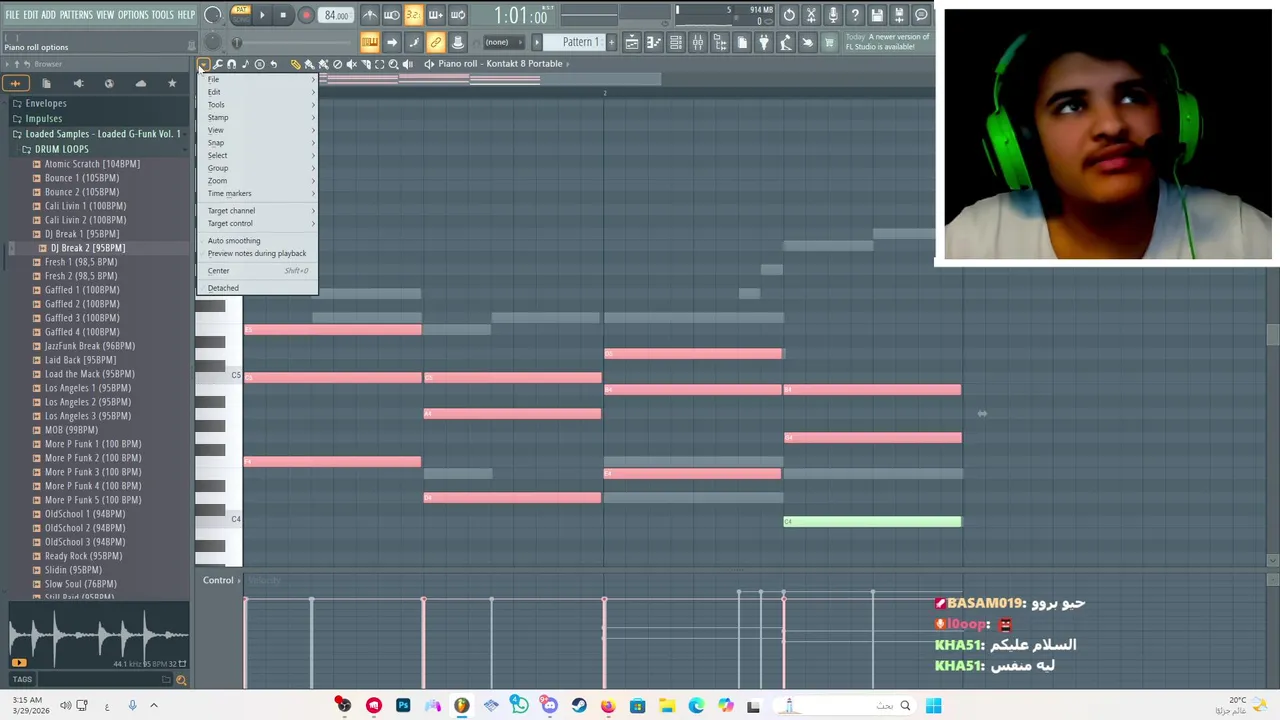This screenshot has width=1280, height=720.
Task: Select the Paint brush tool in piano roll
Action: (x=309, y=64)
